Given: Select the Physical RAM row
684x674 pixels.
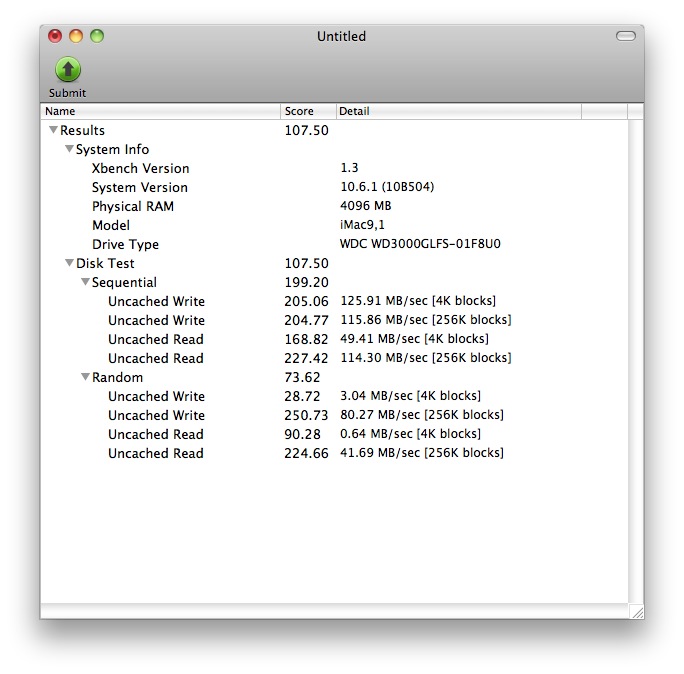Looking at the screenshot, I should point(335,206).
